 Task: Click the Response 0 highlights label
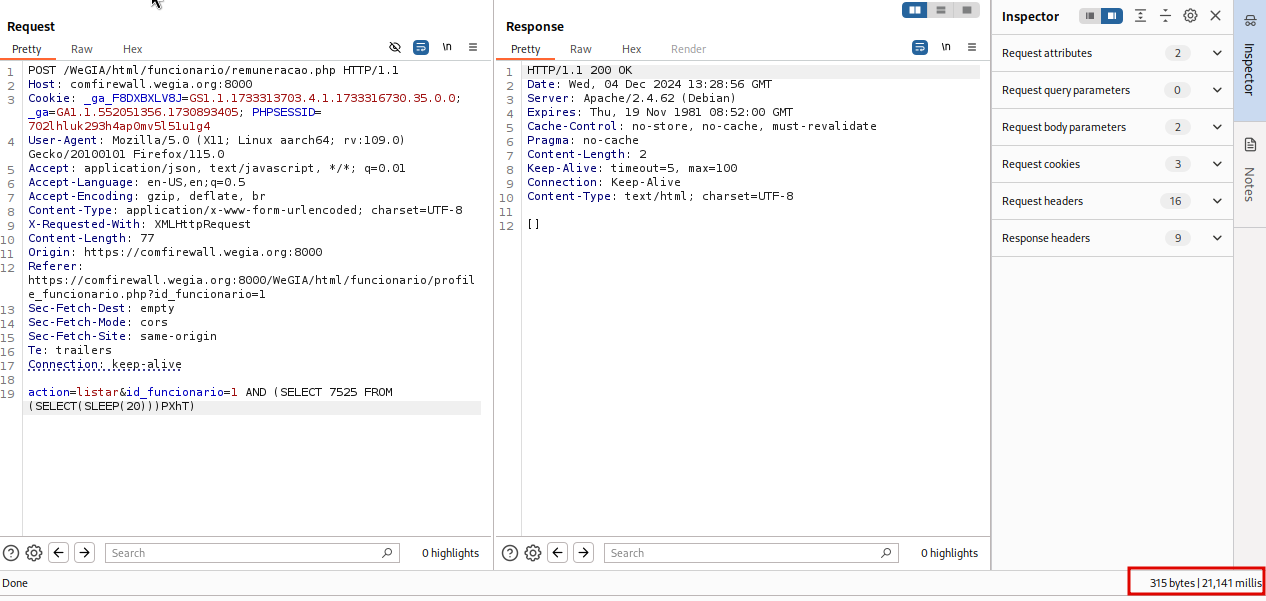(x=949, y=553)
